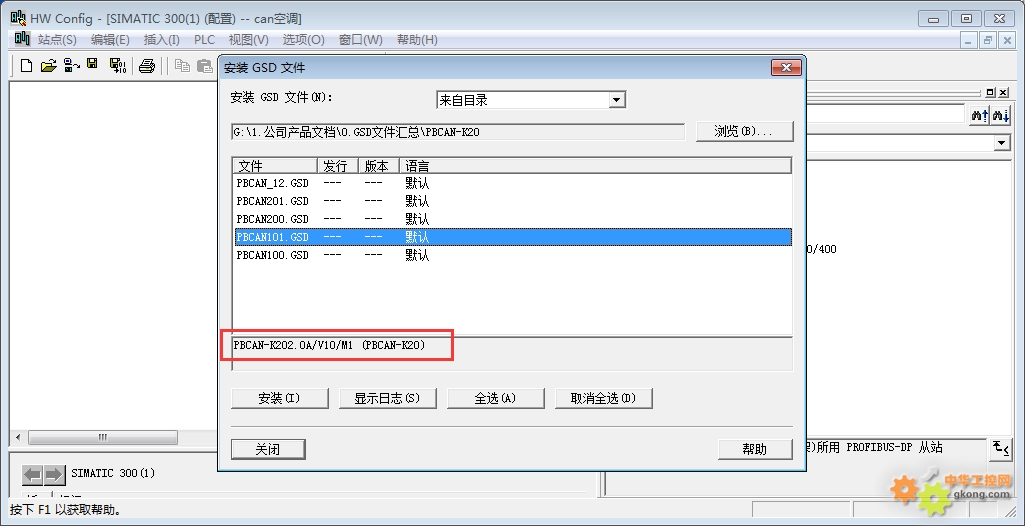Screen dimensions: 1025x526
Task: Open the 窗口(W) menu
Action: coord(360,40)
